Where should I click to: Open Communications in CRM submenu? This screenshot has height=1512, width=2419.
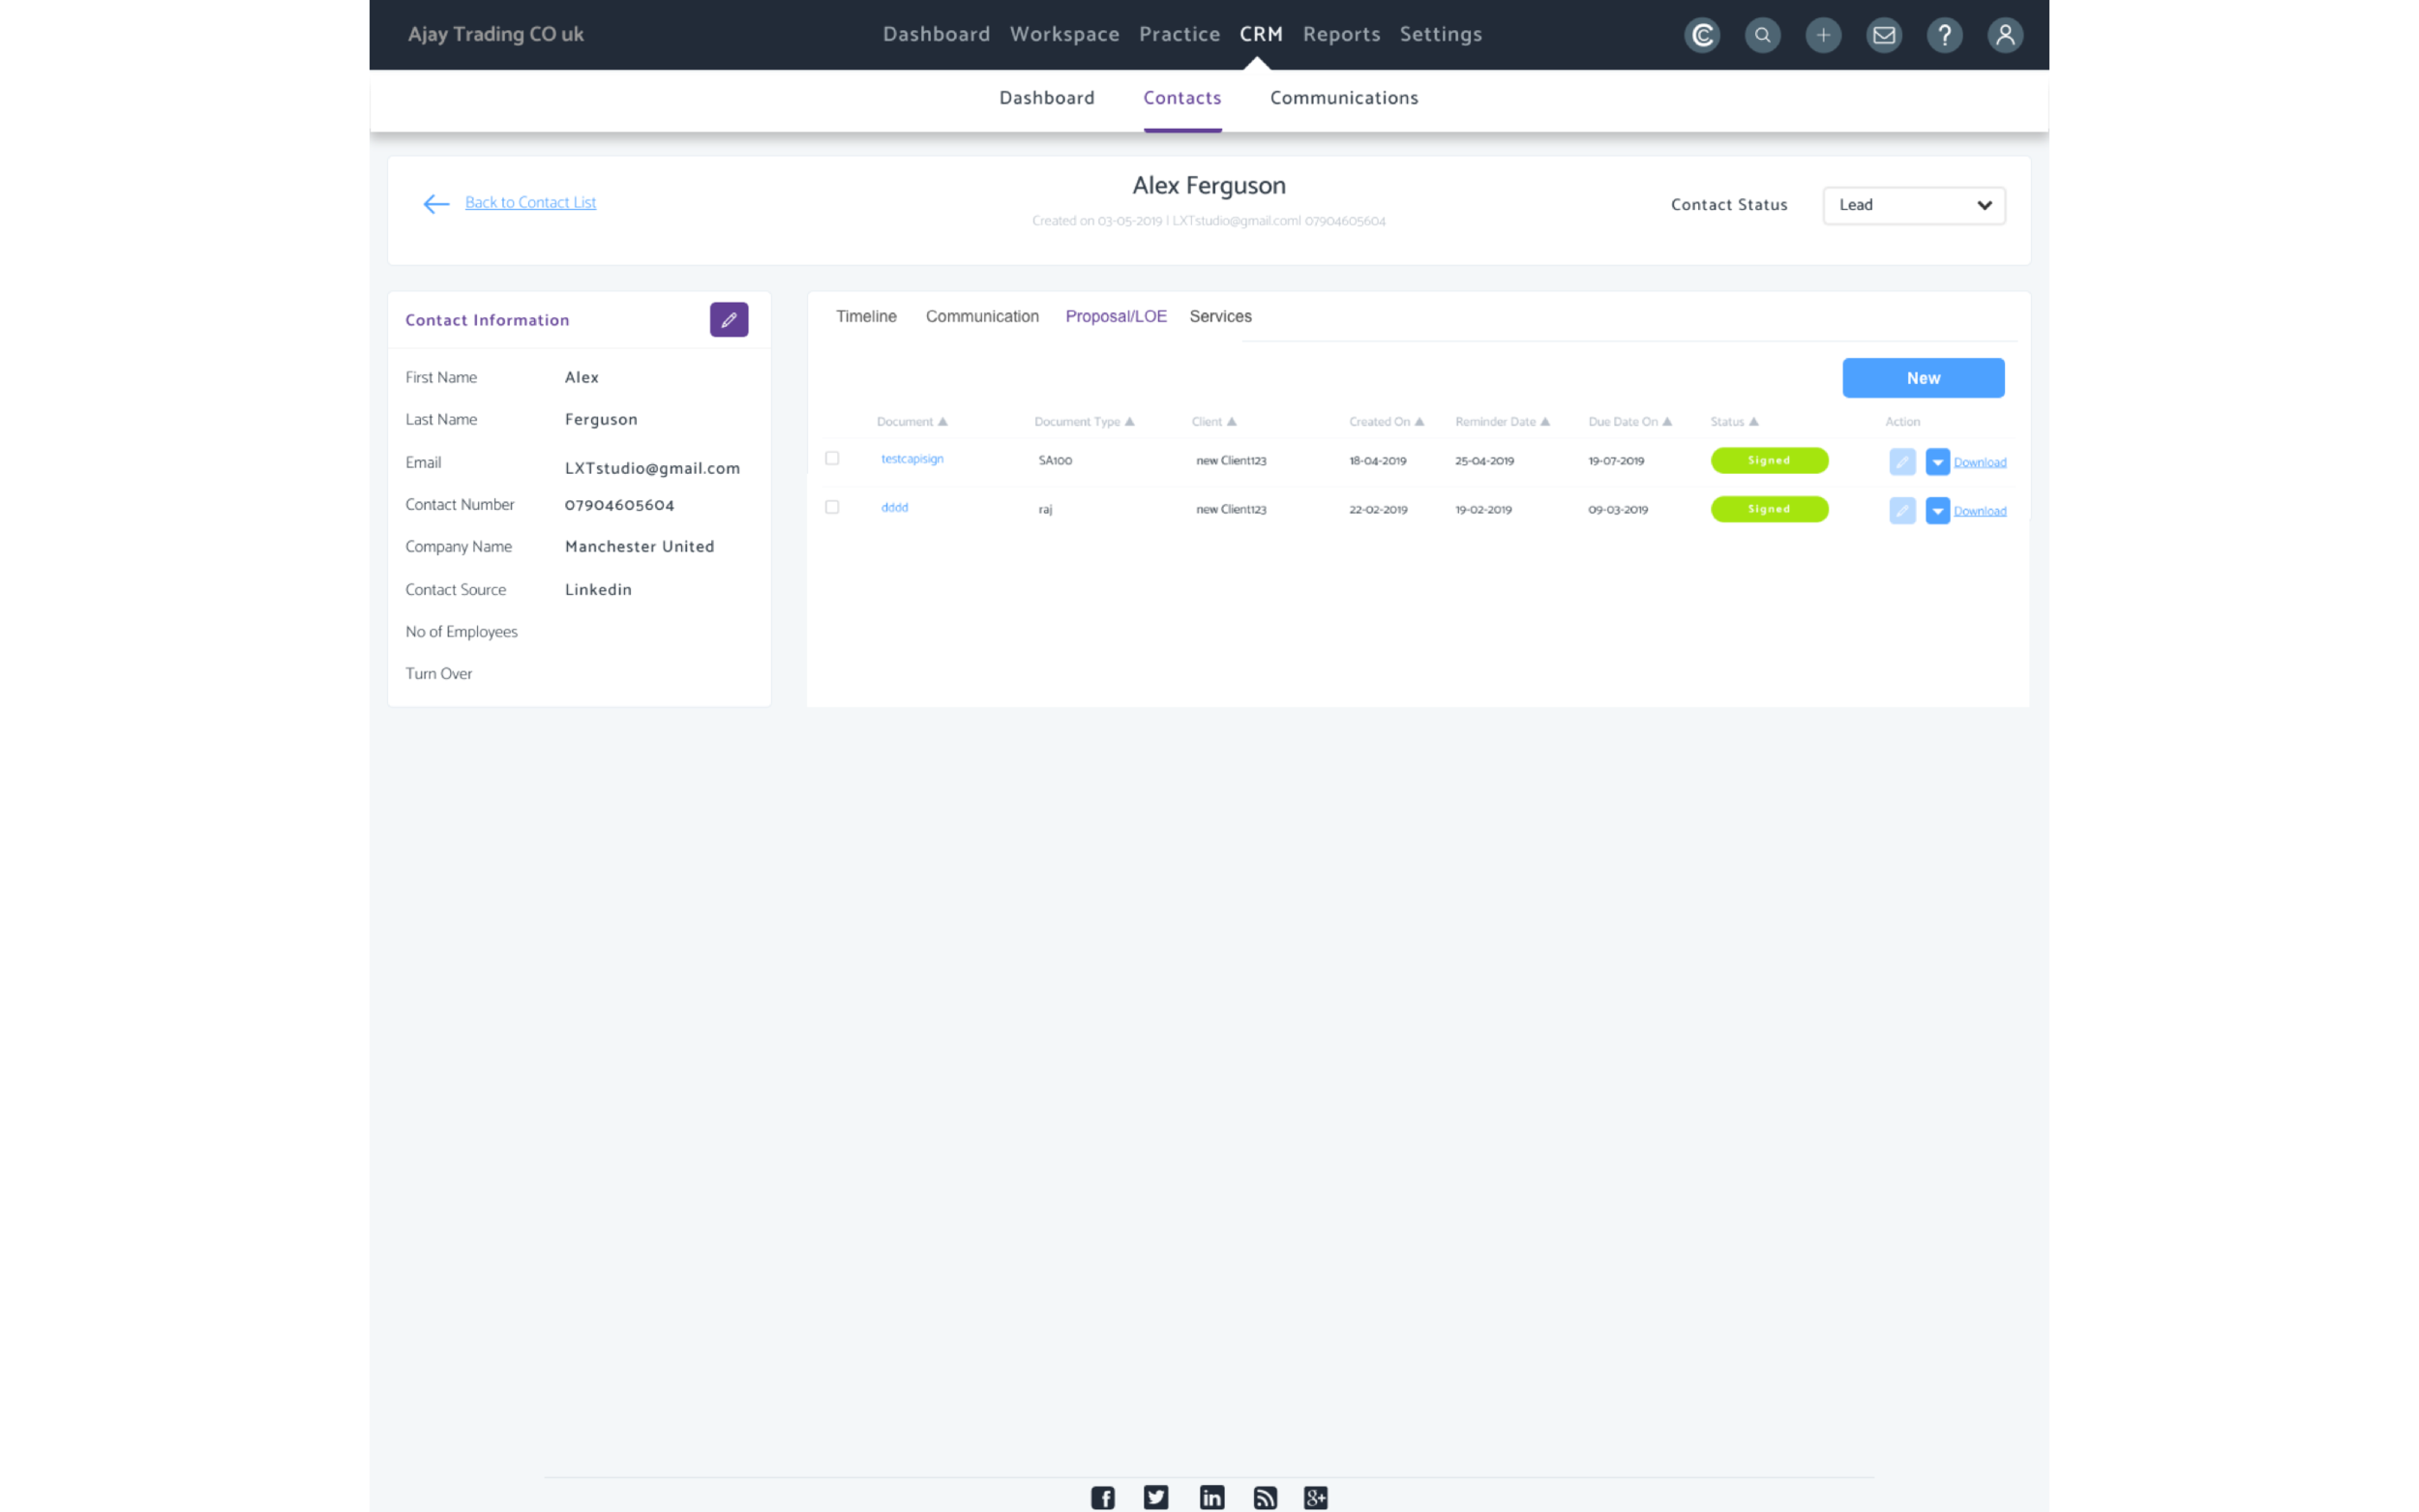click(x=1344, y=98)
